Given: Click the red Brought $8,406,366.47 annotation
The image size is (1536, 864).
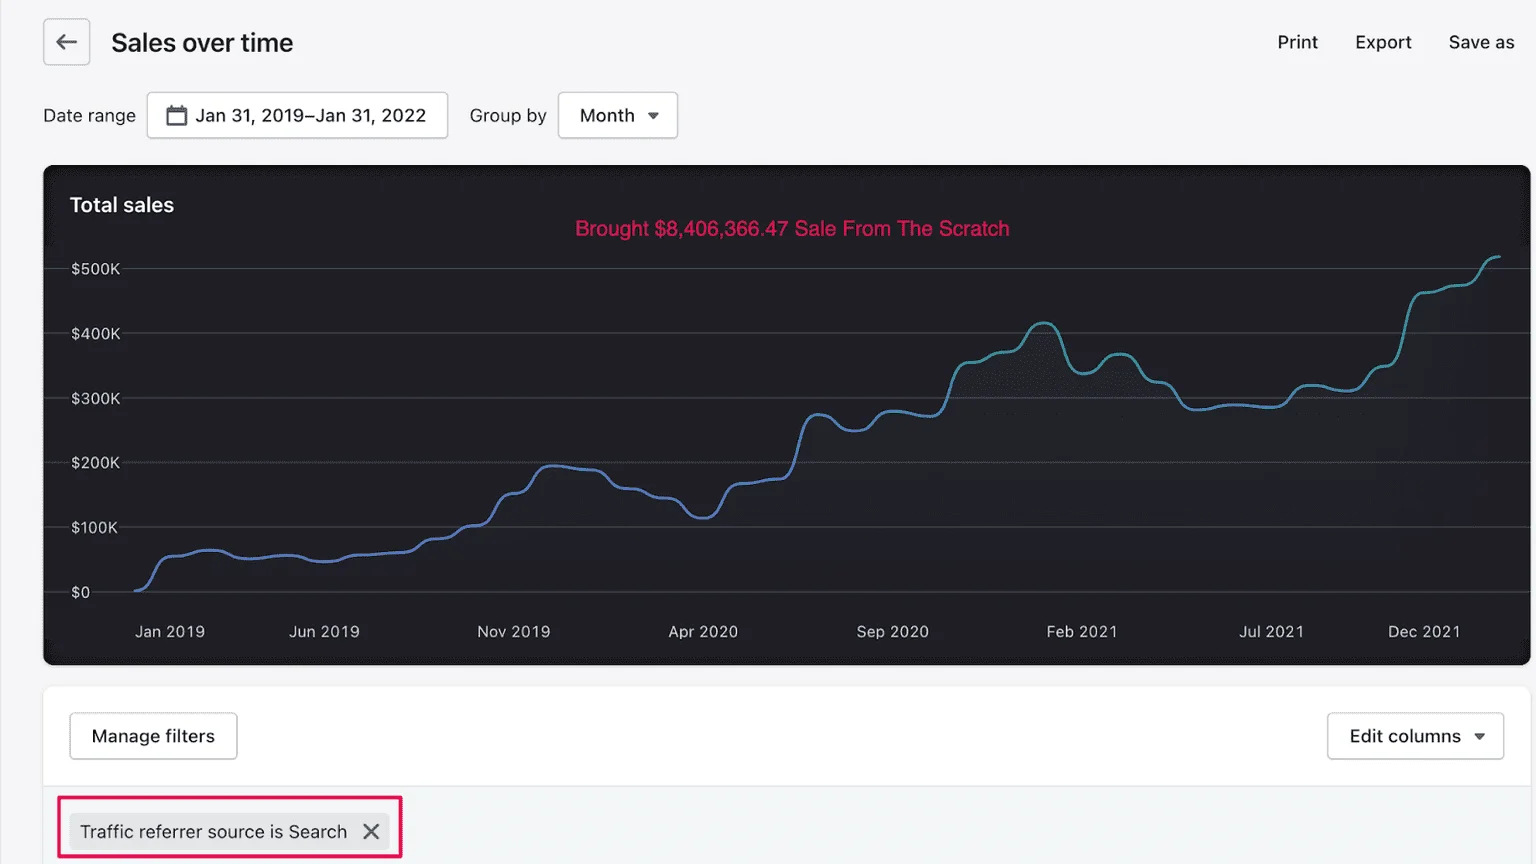Looking at the screenshot, I should (x=792, y=229).
